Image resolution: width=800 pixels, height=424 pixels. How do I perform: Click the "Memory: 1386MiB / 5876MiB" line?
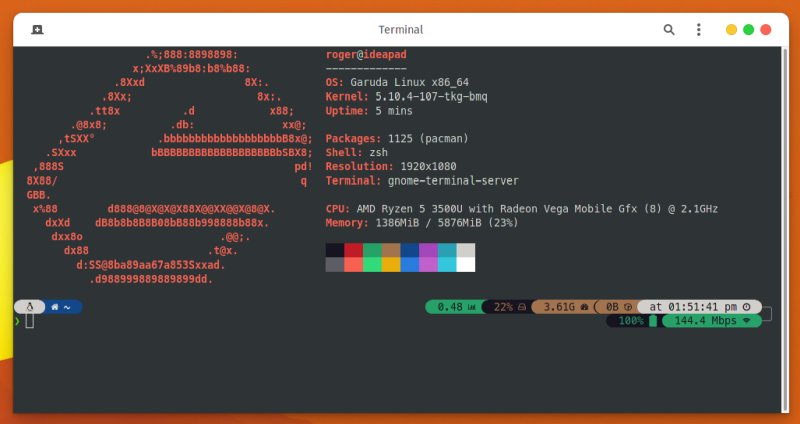(x=422, y=223)
